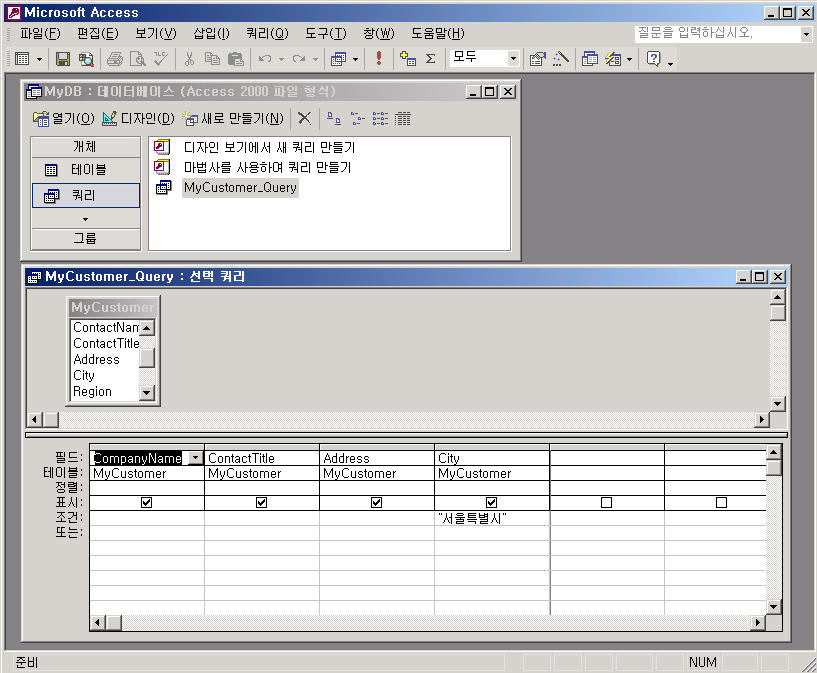Click the Query Type toolbar icon
Viewport: 817px width, 673px height.
(339, 59)
